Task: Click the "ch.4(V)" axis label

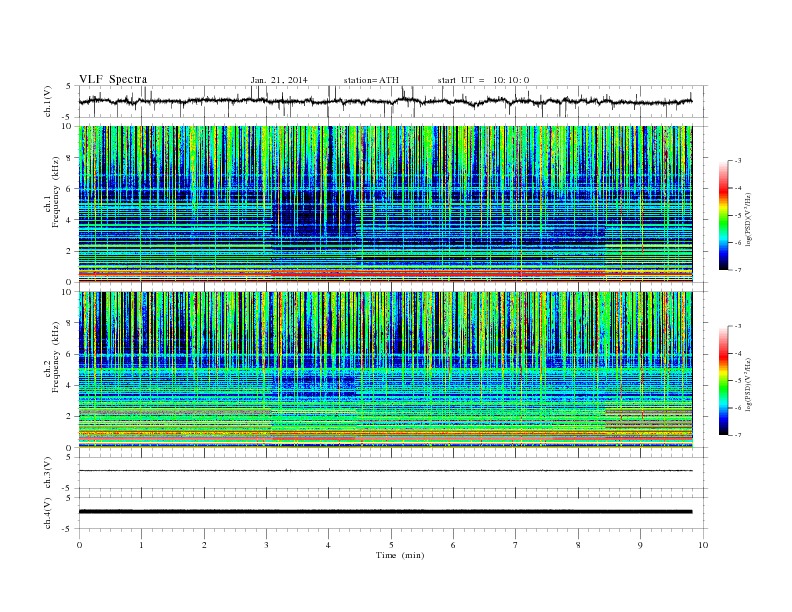Action: click(48, 513)
